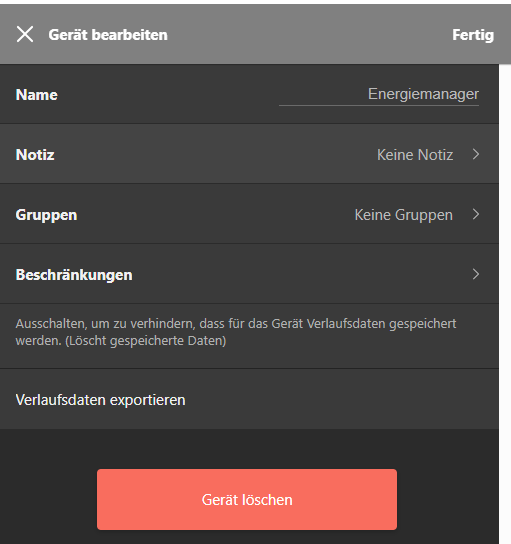511x544 pixels.
Task: Expand Beschränkungen using its chevron arrow
Action: click(x=476, y=274)
